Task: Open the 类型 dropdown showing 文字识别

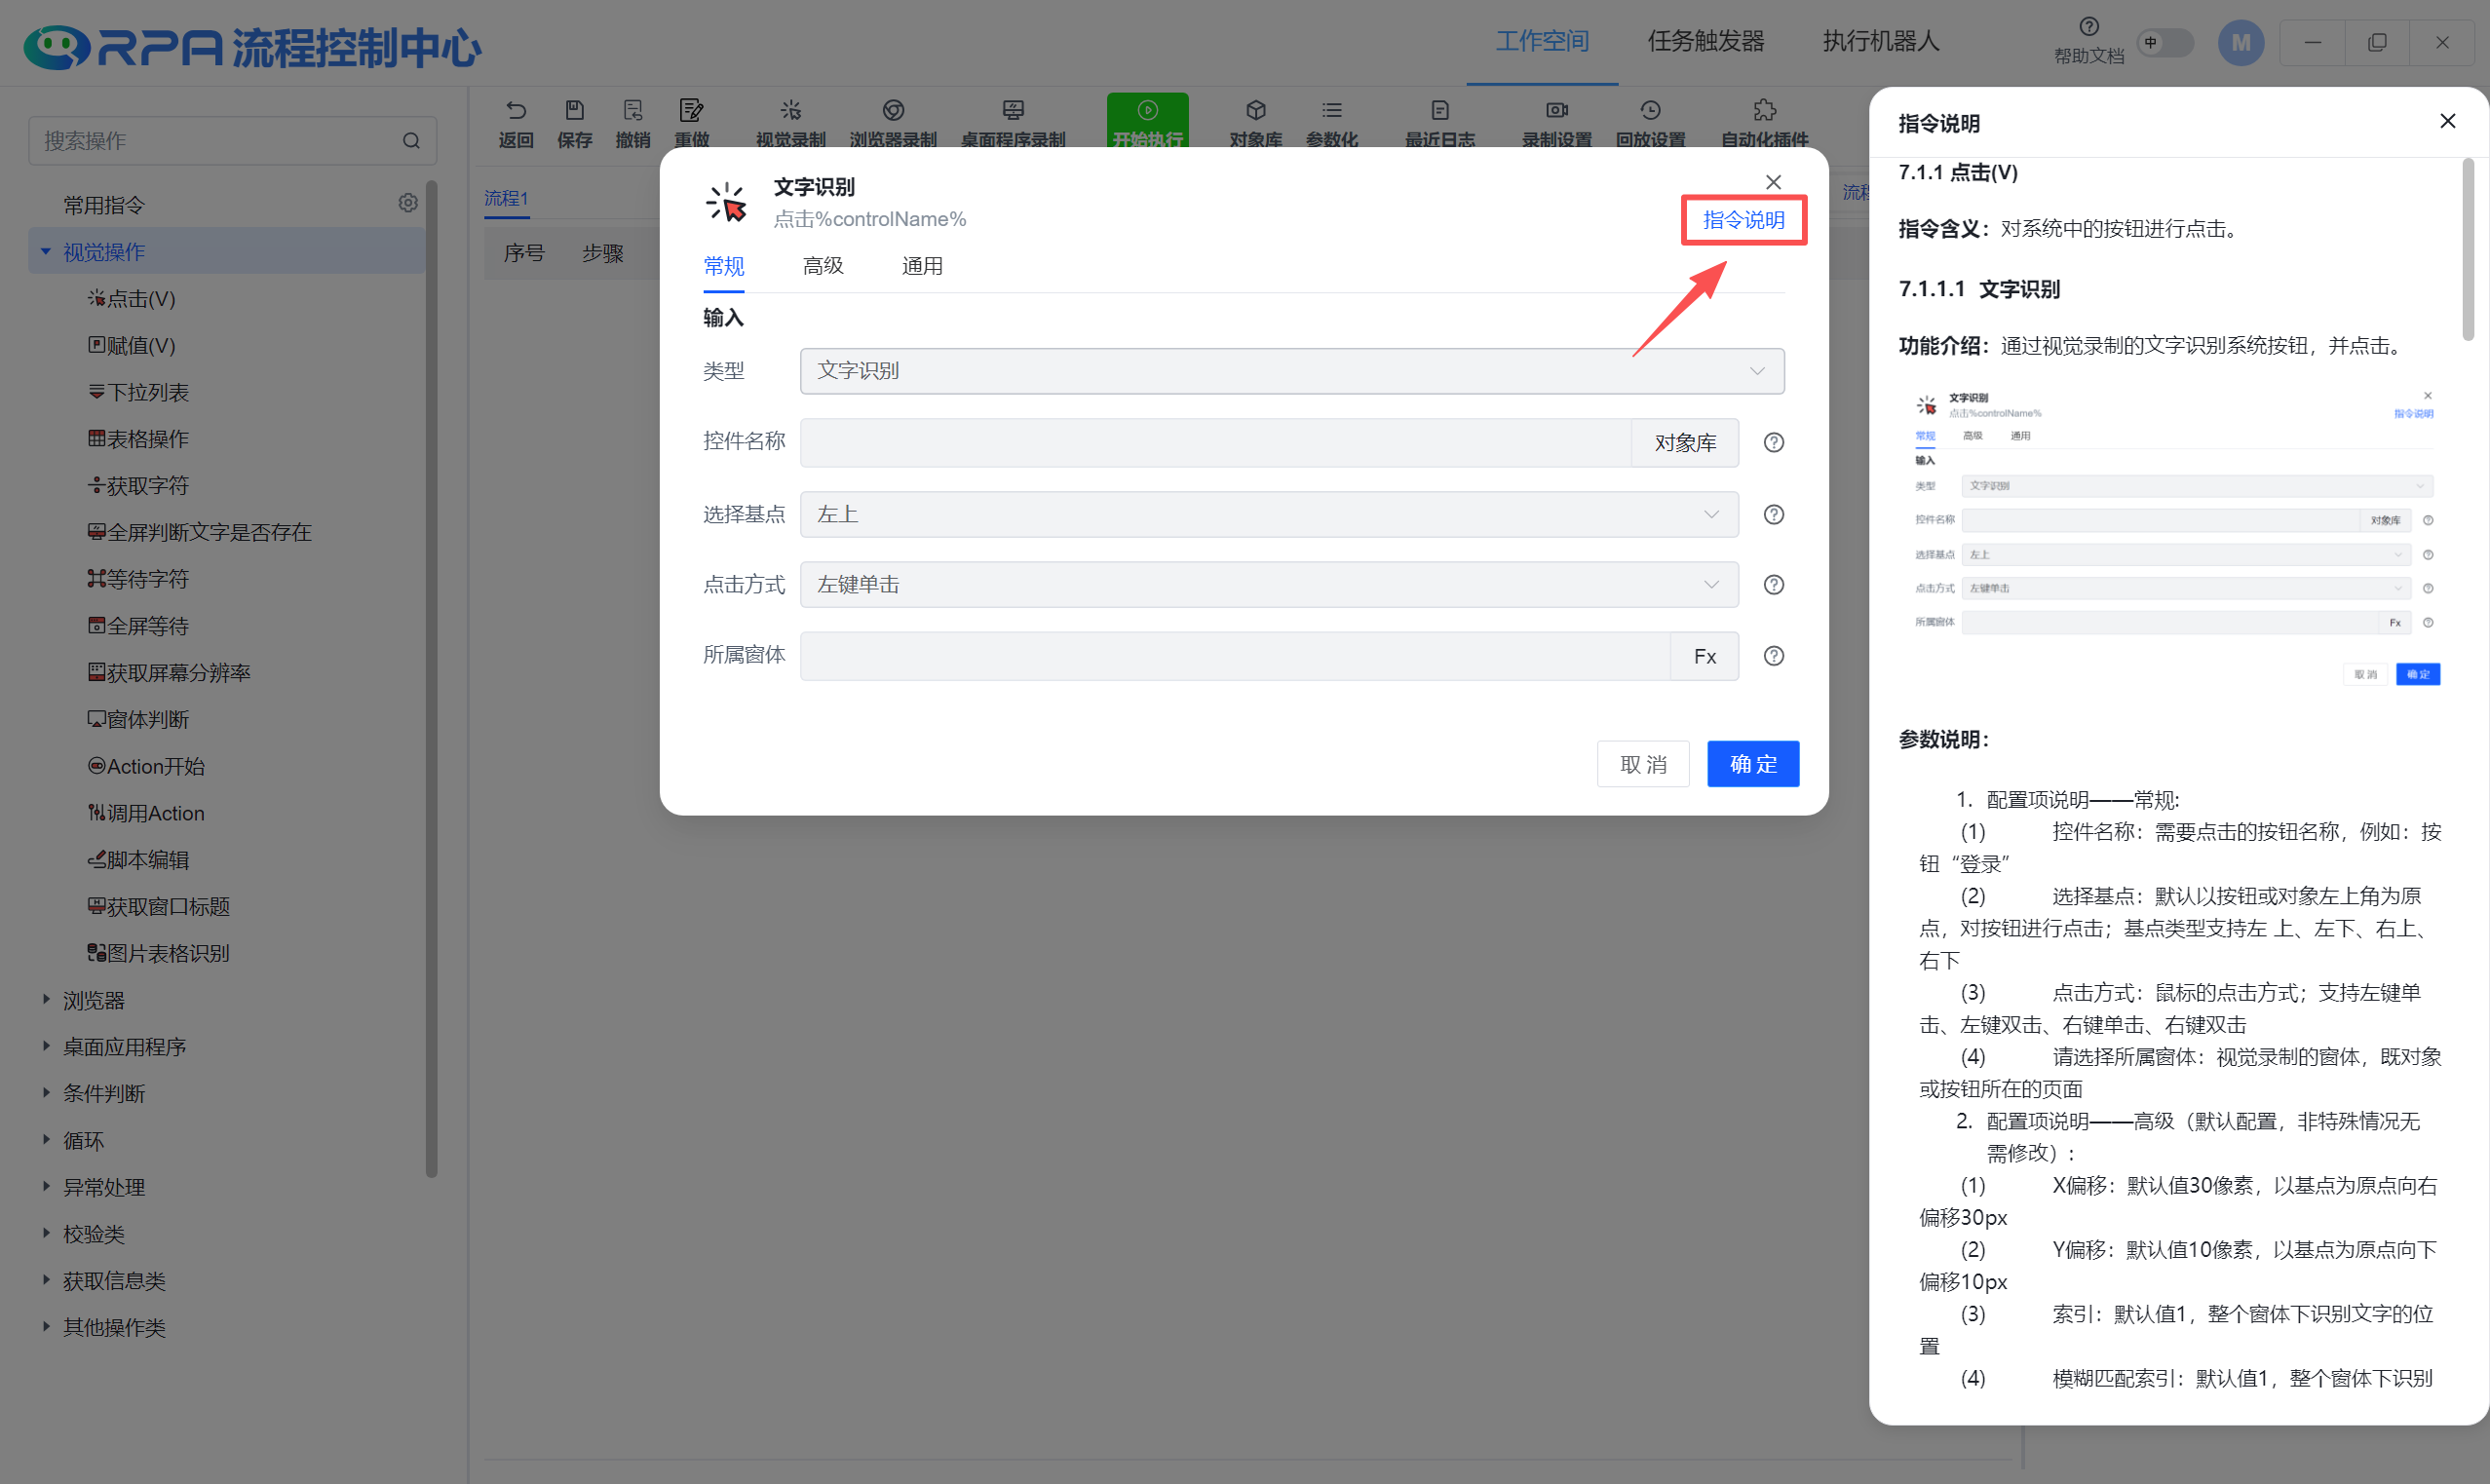Action: pos(1291,371)
